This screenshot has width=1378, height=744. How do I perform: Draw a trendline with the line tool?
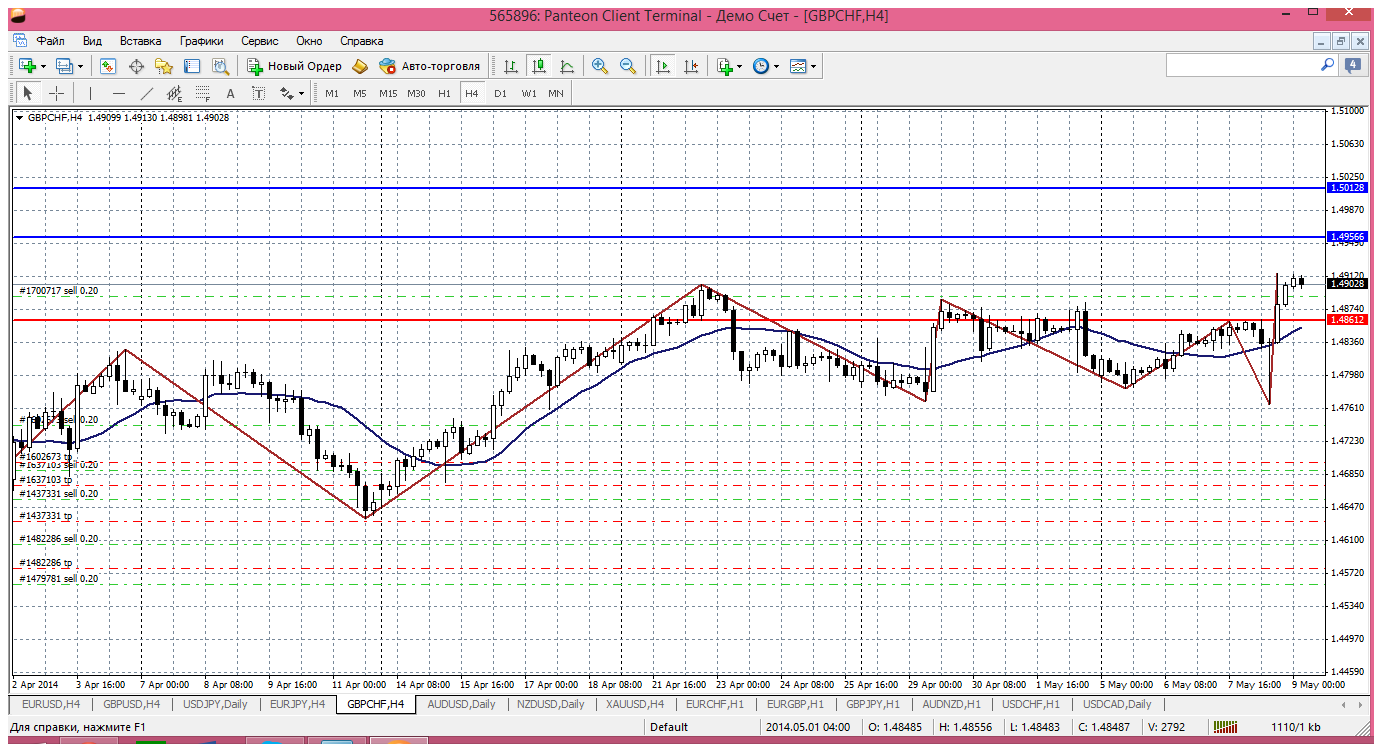point(147,93)
